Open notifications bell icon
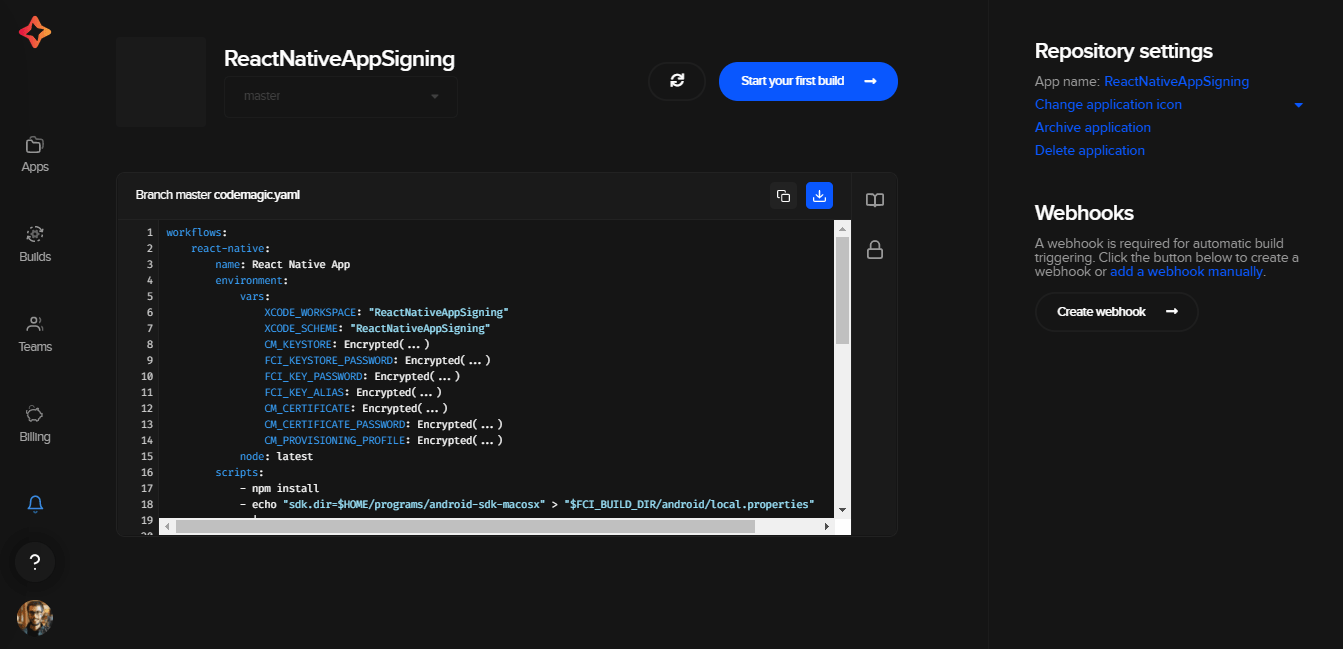The width and height of the screenshot is (1343, 649). [35, 504]
